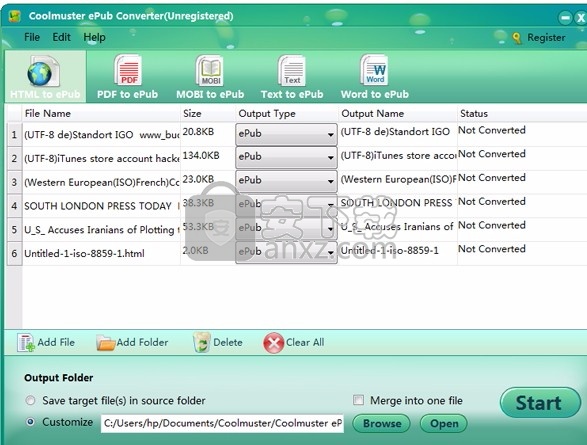The width and height of the screenshot is (587, 445).
Task: Minimize the Coolmuster window
Action: coord(565,18)
